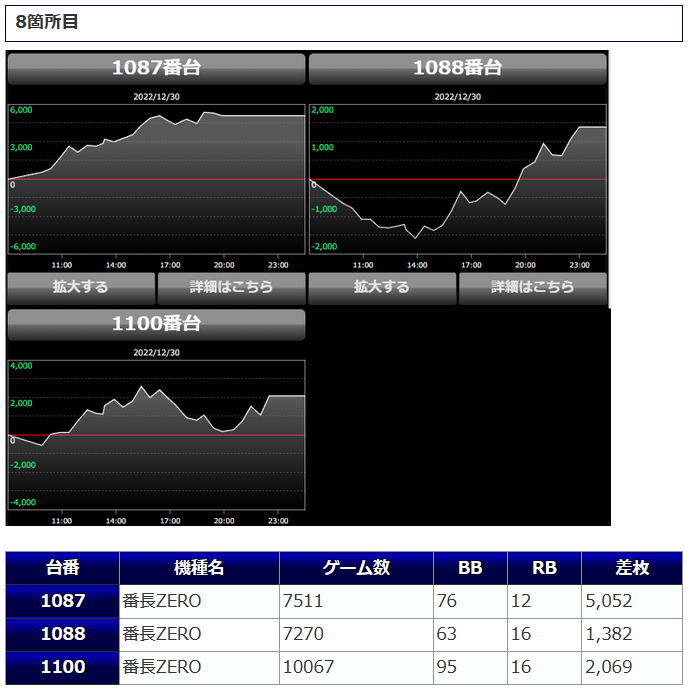Click BB value 76
Viewport: 691px width, 689px height.
[446, 601]
